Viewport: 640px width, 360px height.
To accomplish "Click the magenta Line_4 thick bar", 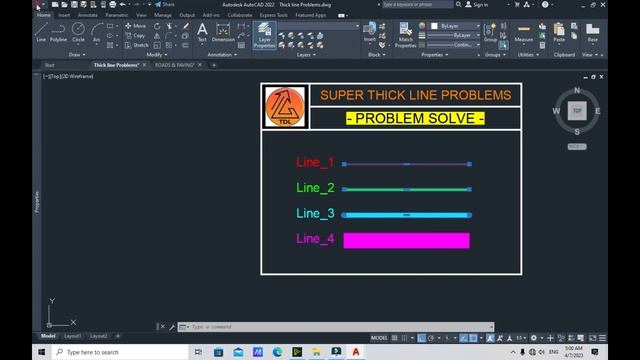I will coord(407,241).
